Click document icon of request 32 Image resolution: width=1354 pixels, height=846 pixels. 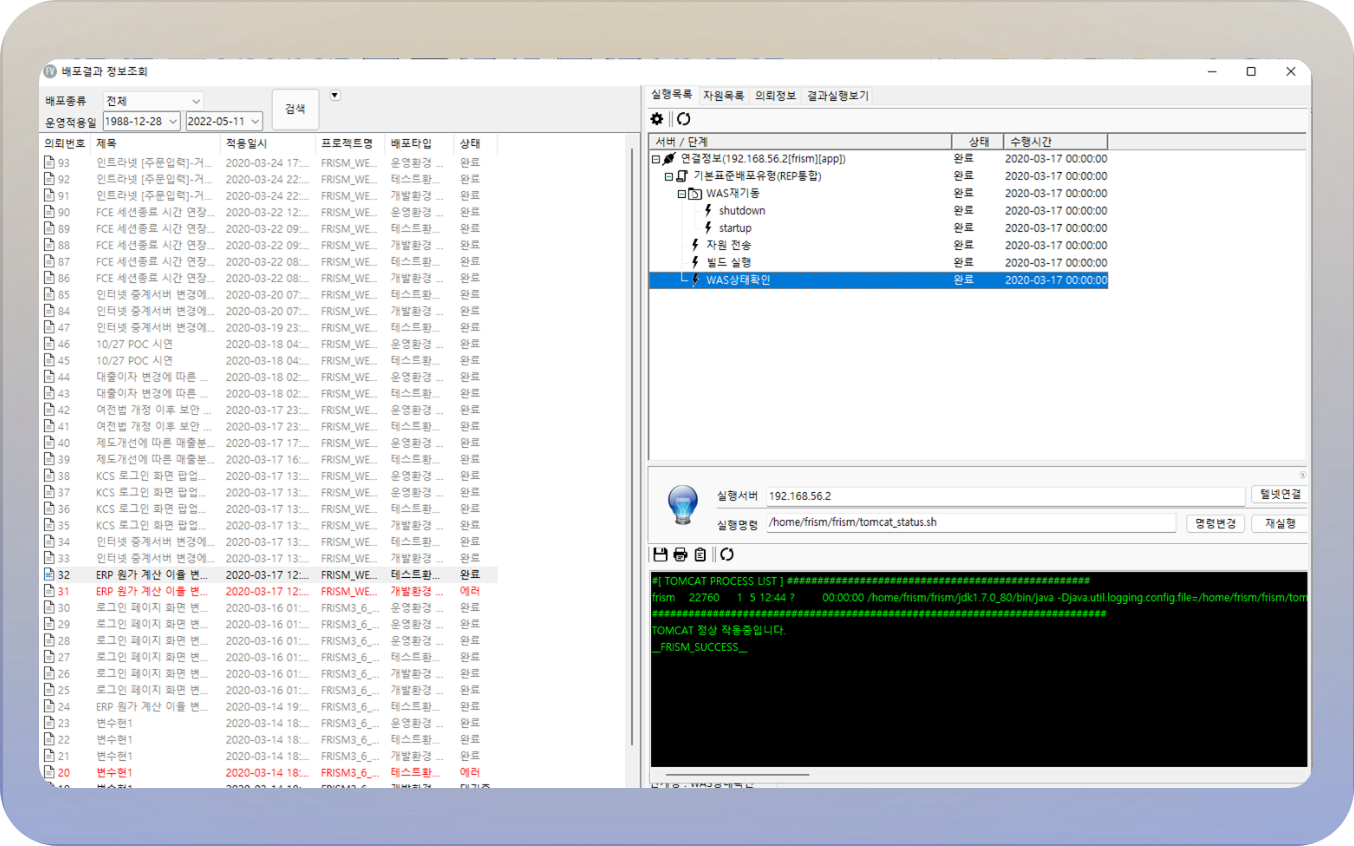pyautogui.click(x=48, y=575)
